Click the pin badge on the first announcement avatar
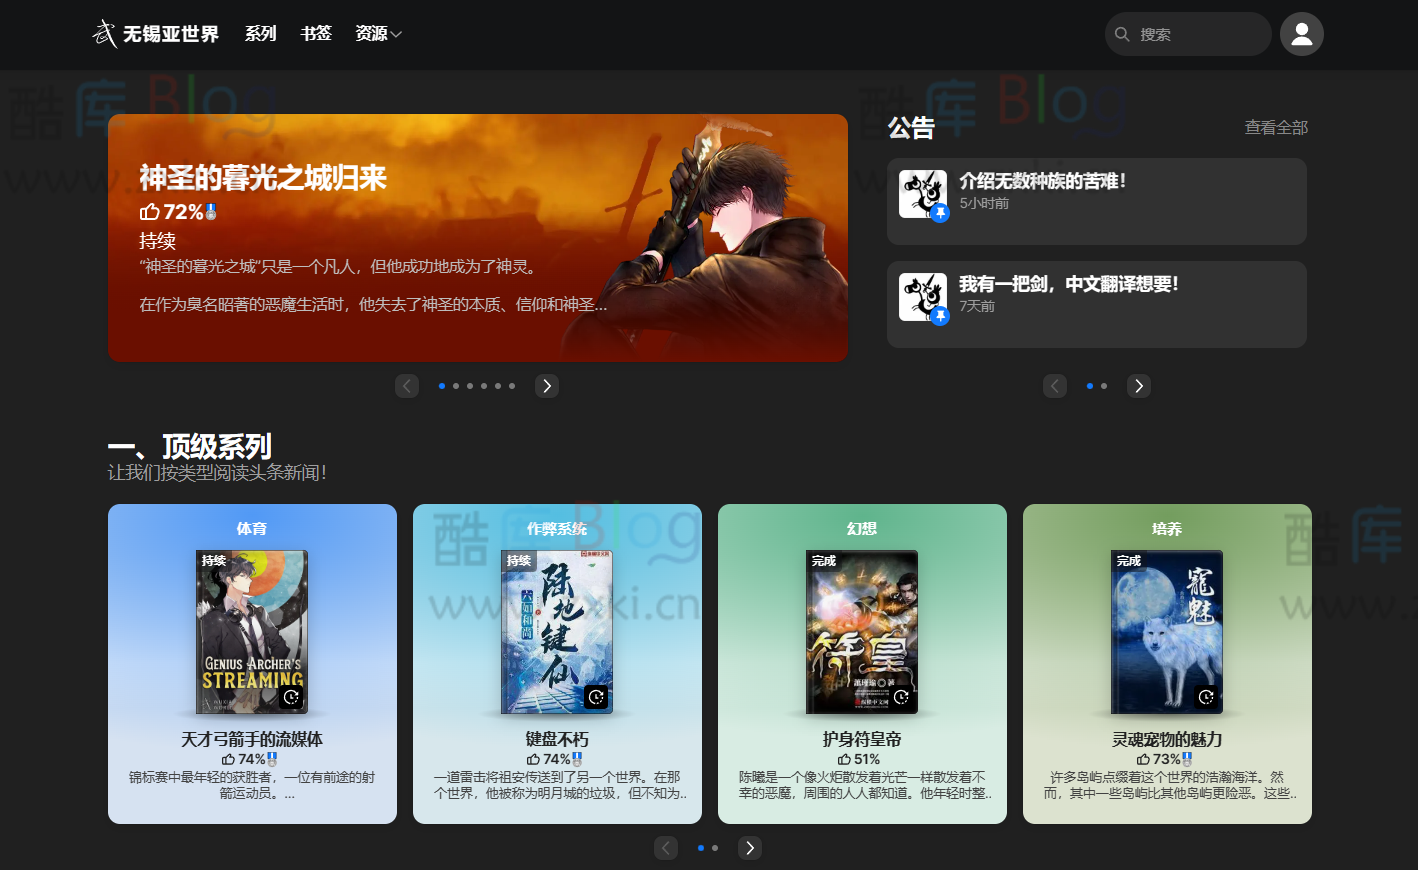 click(939, 214)
